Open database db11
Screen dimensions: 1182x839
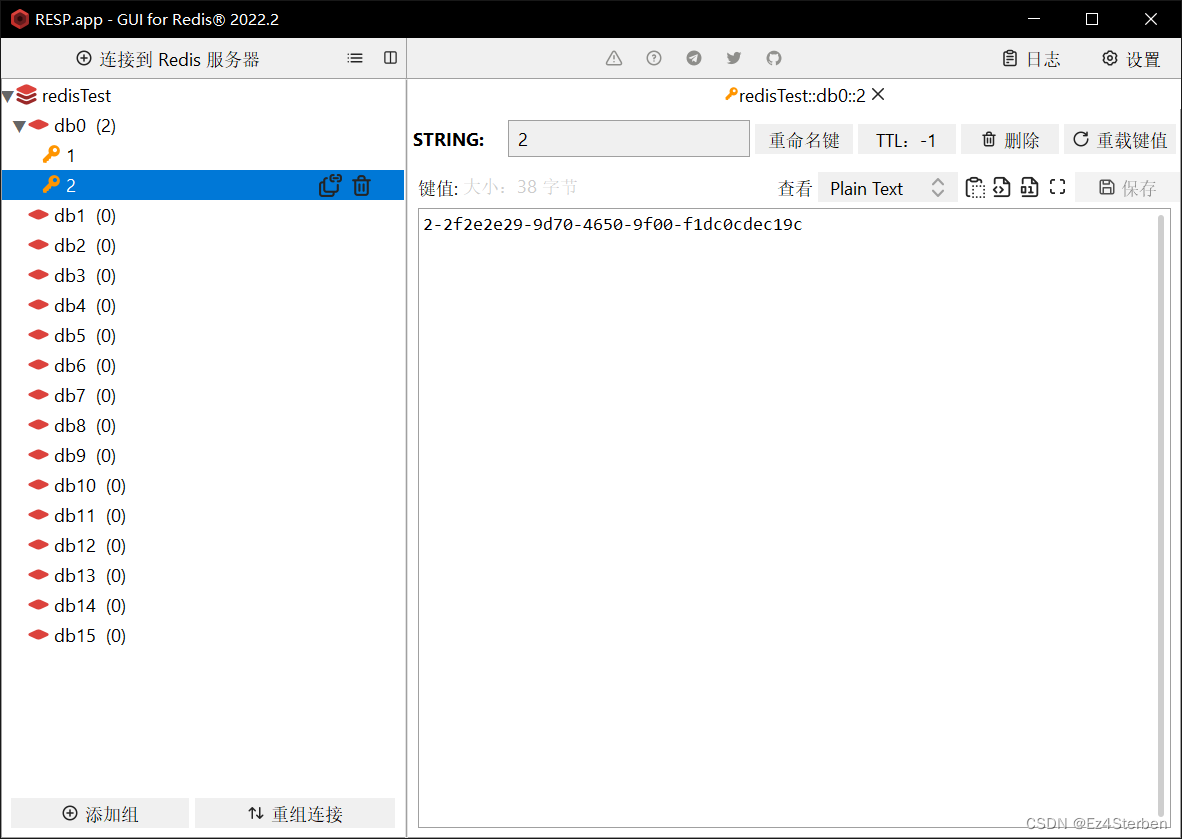(x=203, y=516)
